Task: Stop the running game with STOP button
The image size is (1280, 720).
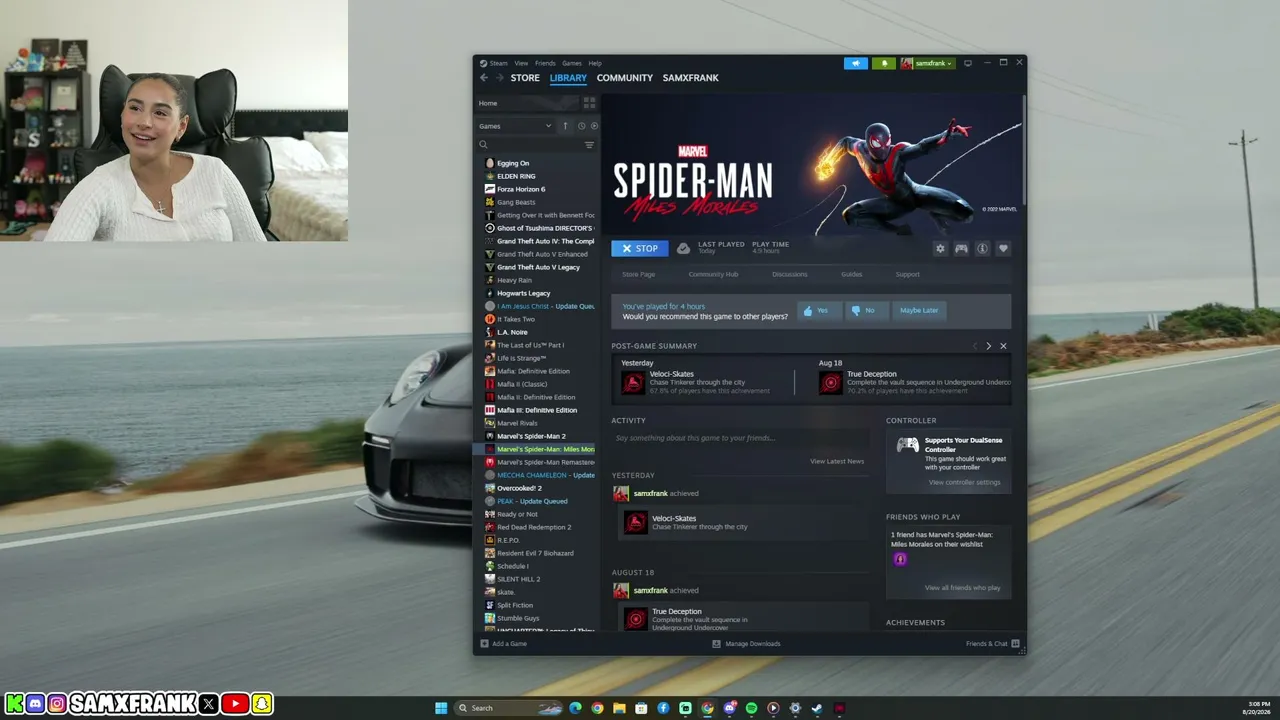Action: [x=640, y=249]
